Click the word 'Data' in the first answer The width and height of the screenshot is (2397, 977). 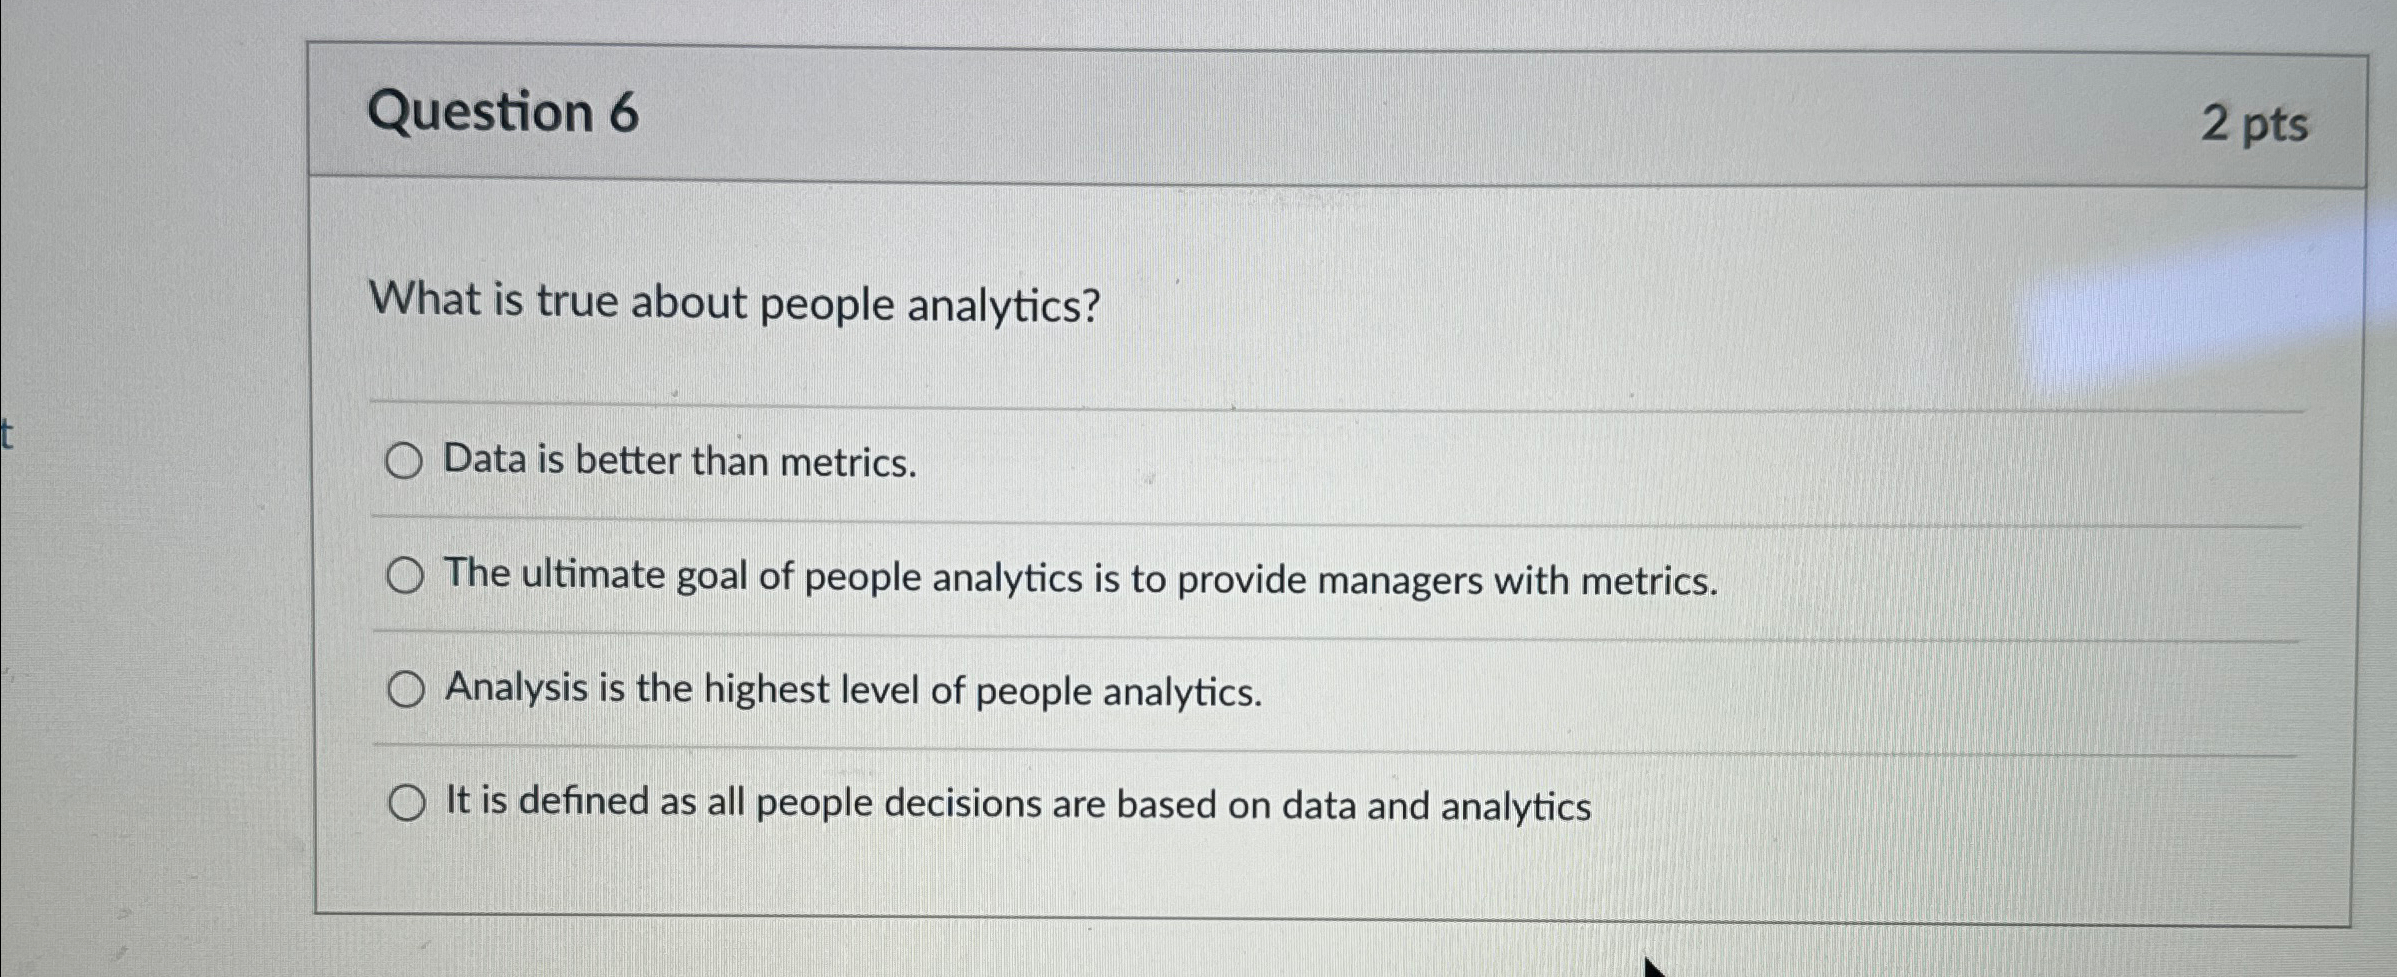[485, 460]
